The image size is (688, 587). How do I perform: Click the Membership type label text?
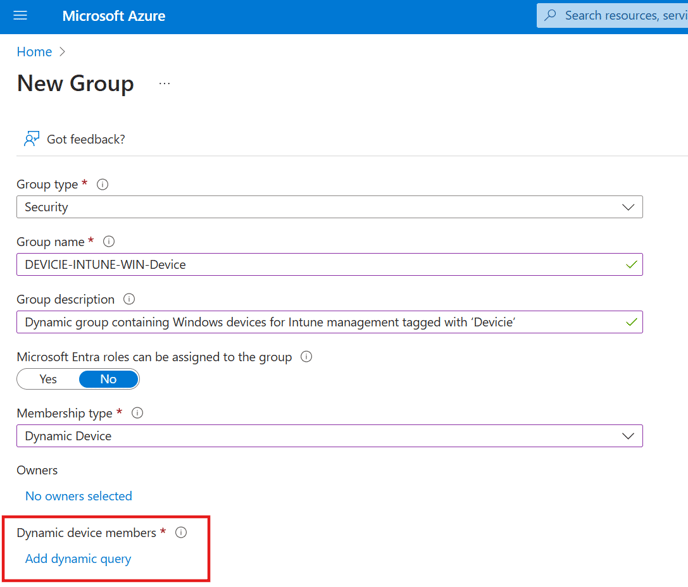click(x=64, y=414)
